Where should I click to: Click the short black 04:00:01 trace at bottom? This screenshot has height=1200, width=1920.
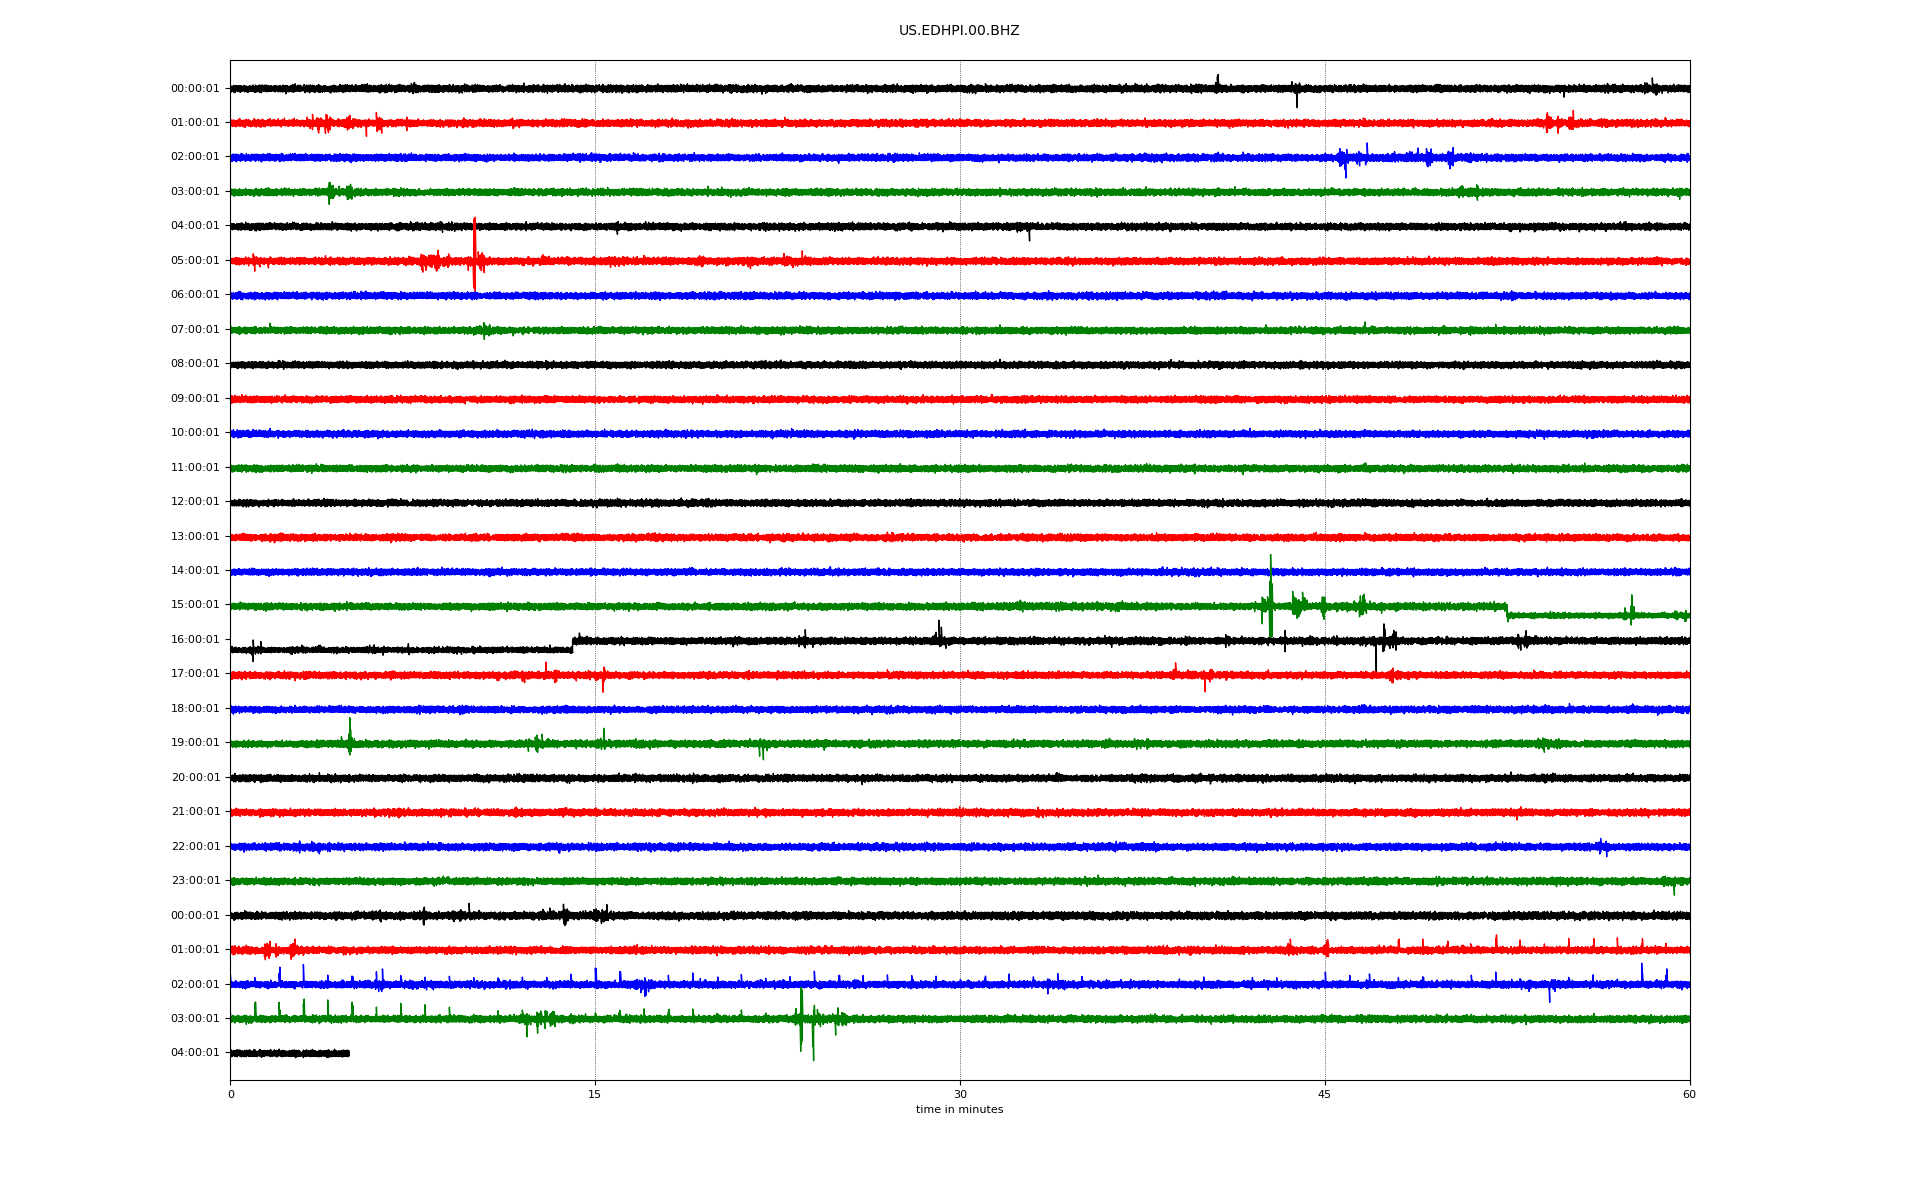[290, 1053]
